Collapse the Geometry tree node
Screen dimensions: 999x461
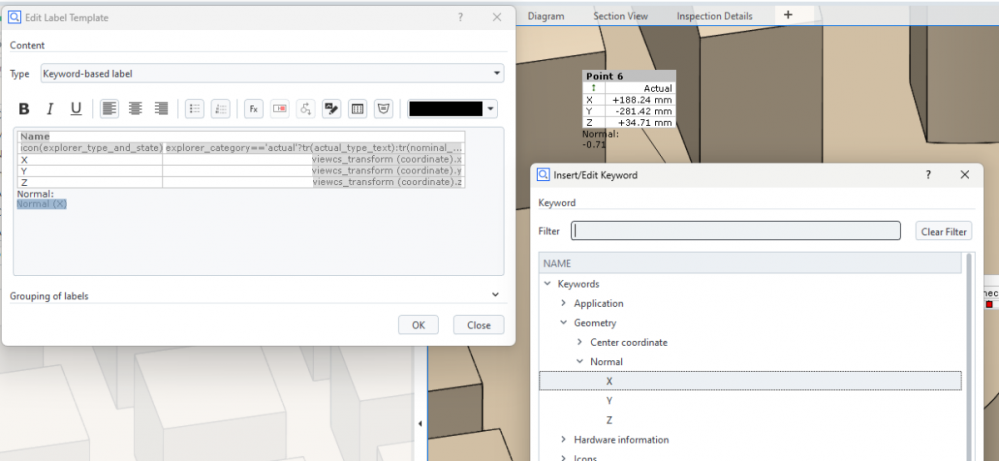563,323
